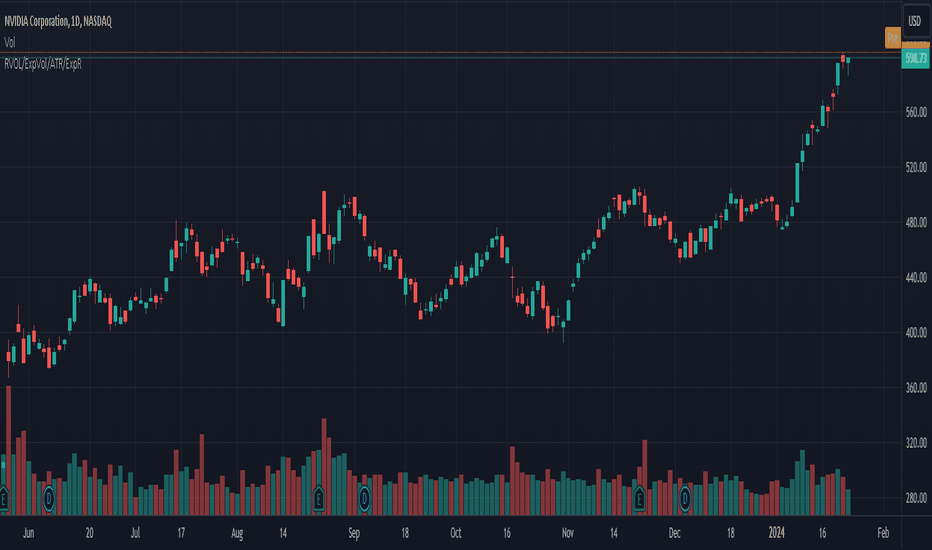This screenshot has width=932, height=550.
Task: Click the NVIDIA Corporation symbol title
Action: tap(58, 21)
